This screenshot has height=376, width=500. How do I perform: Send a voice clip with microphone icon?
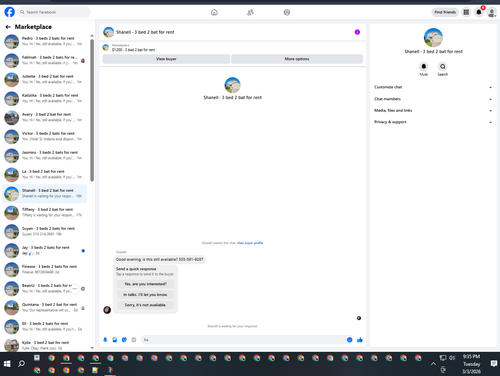tap(105, 340)
